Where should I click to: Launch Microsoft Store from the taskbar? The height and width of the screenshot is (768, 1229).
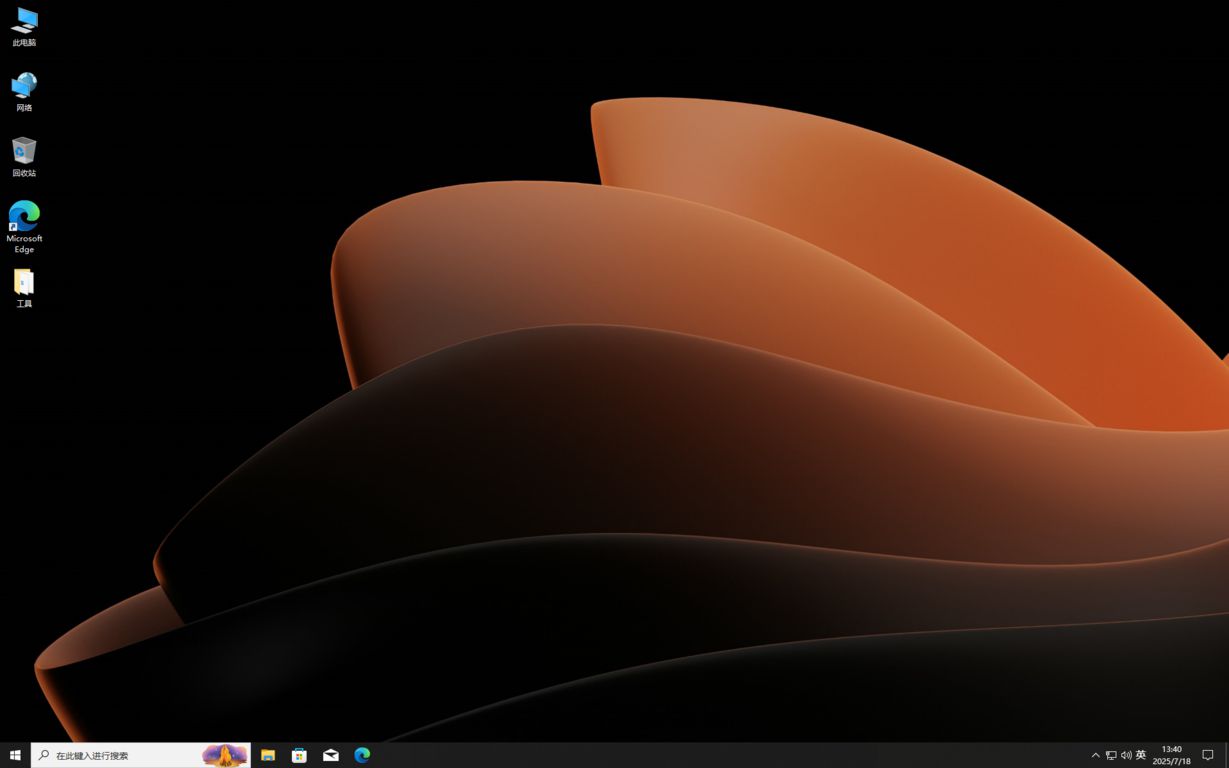tap(299, 755)
